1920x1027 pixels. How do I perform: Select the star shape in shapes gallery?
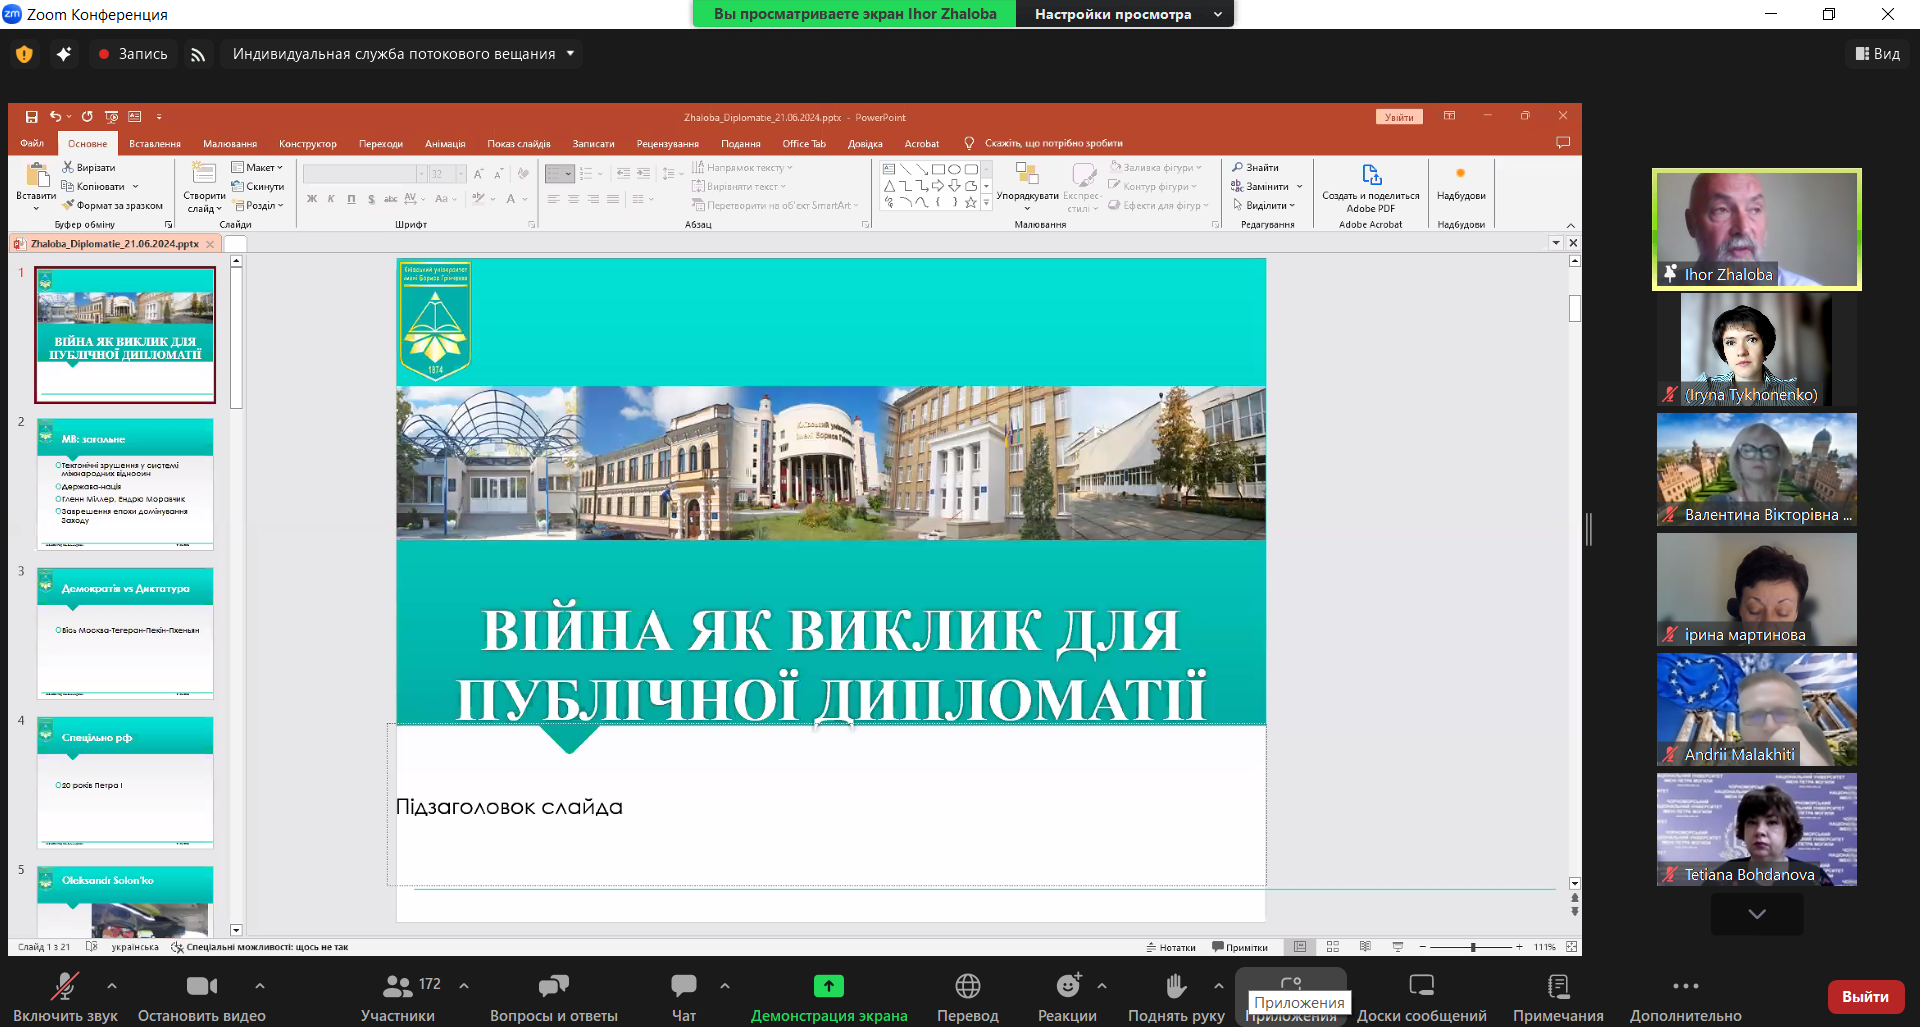click(970, 202)
